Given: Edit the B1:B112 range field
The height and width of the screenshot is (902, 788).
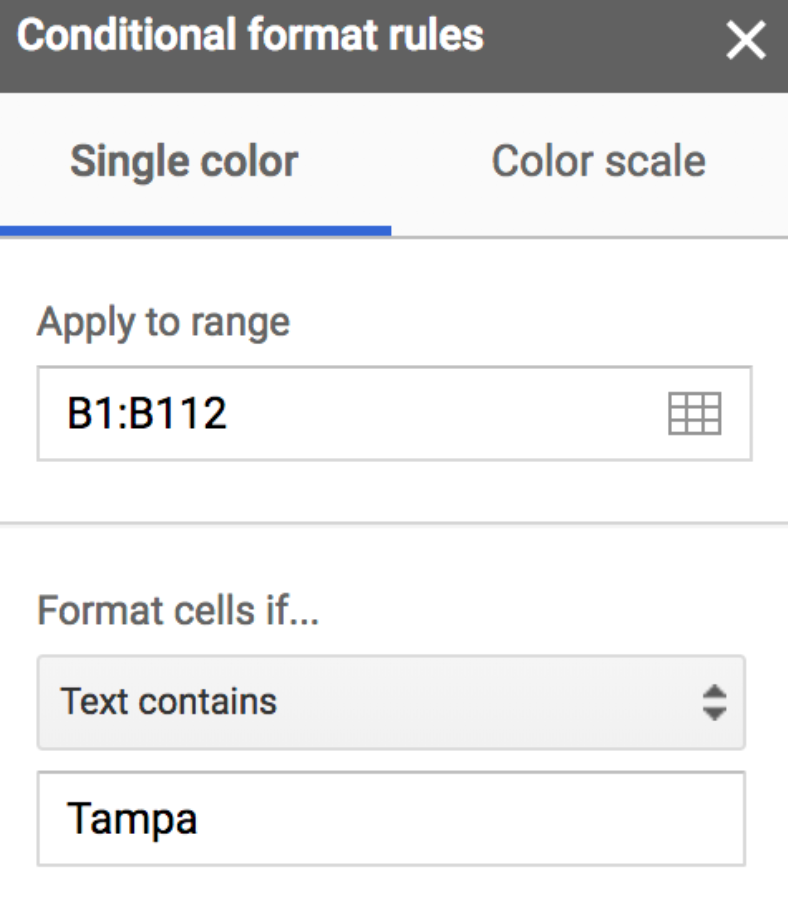Looking at the screenshot, I should coord(300,410).
